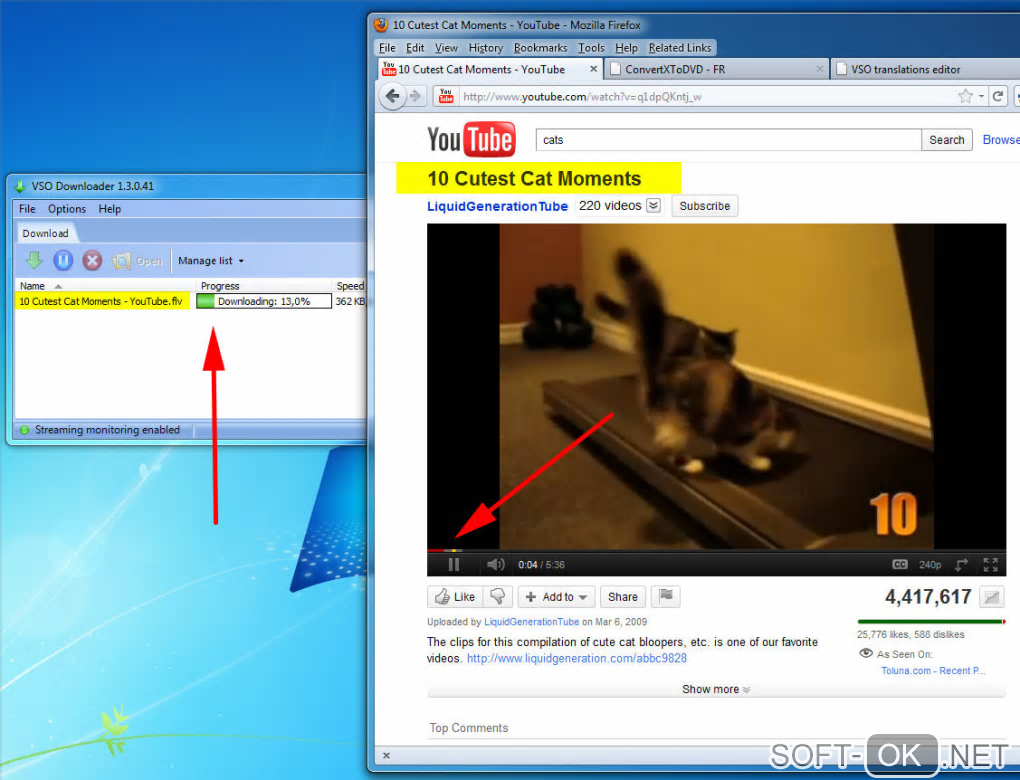The width and height of the screenshot is (1020, 780).
Task: Click the expand player size icon
Action: pos(961,565)
